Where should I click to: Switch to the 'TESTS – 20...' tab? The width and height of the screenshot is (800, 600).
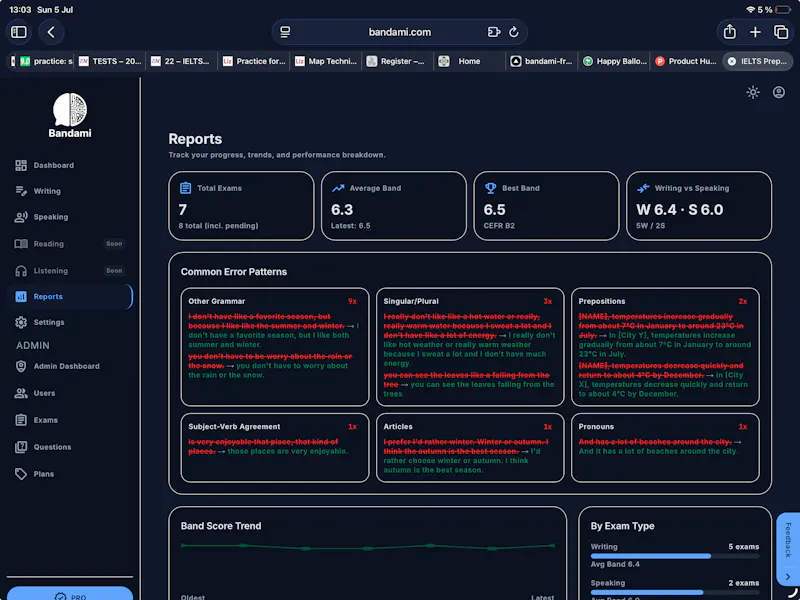[x=110, y=61]
